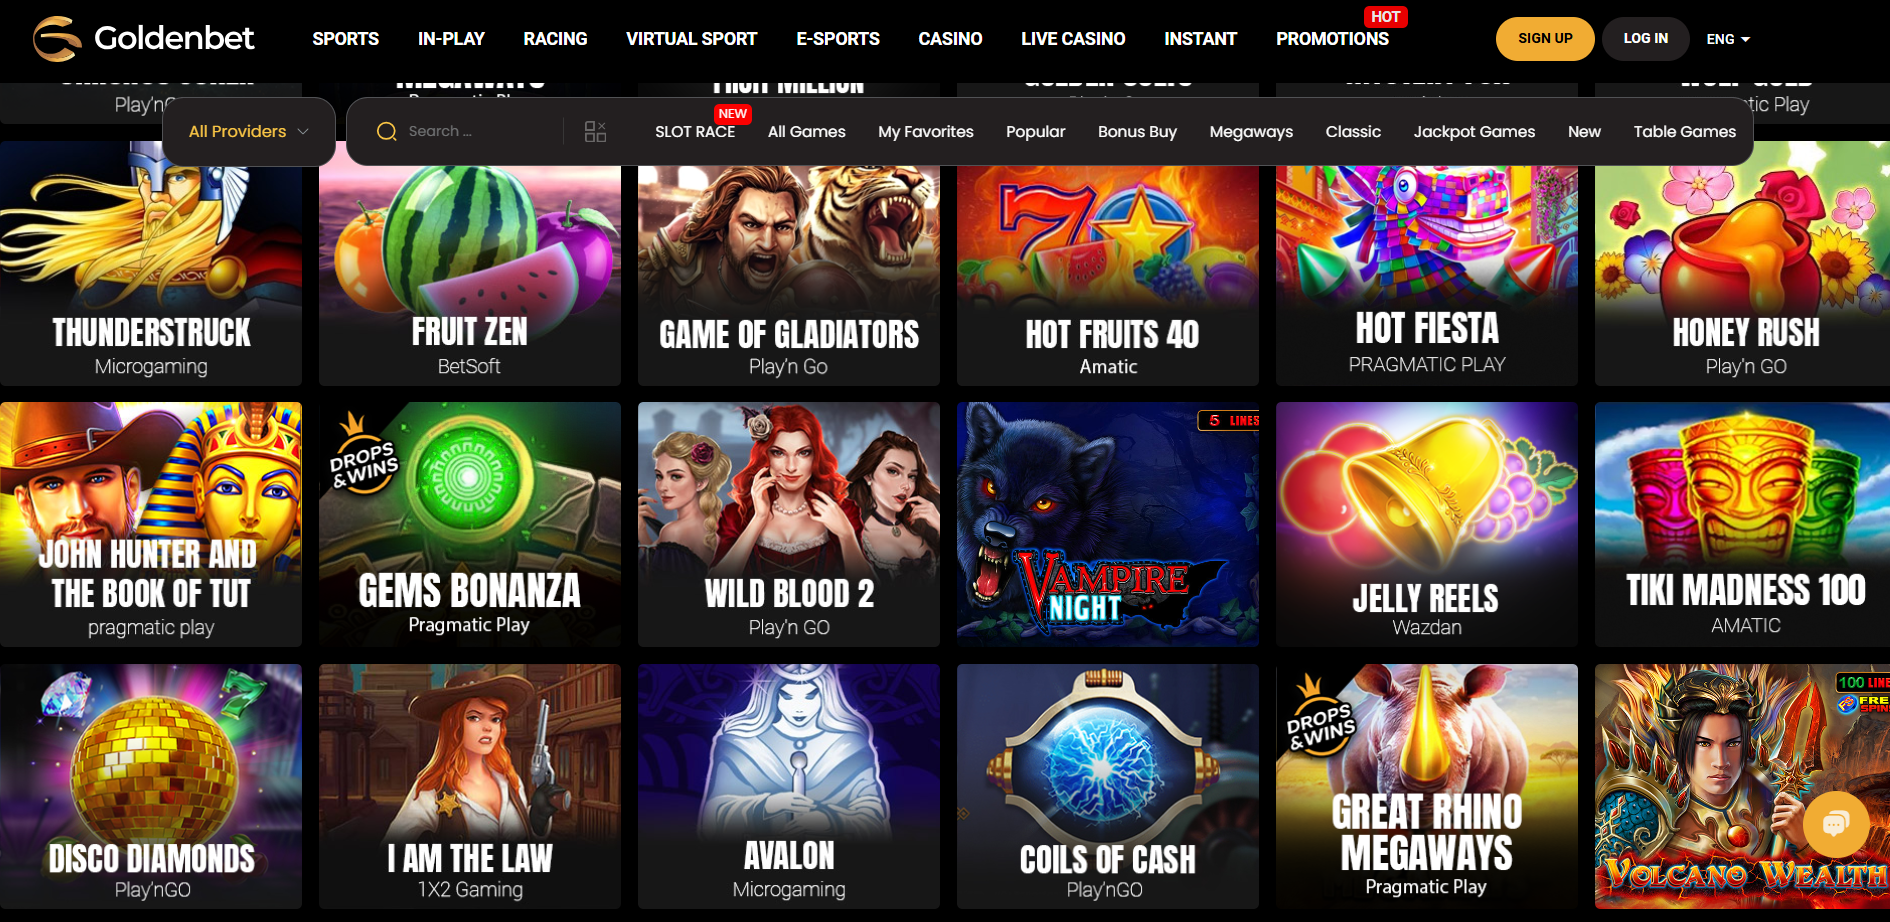The image size is (1890, 922).
Task: Toggle the grid view layout icon
Action: (x=596, y=131)
